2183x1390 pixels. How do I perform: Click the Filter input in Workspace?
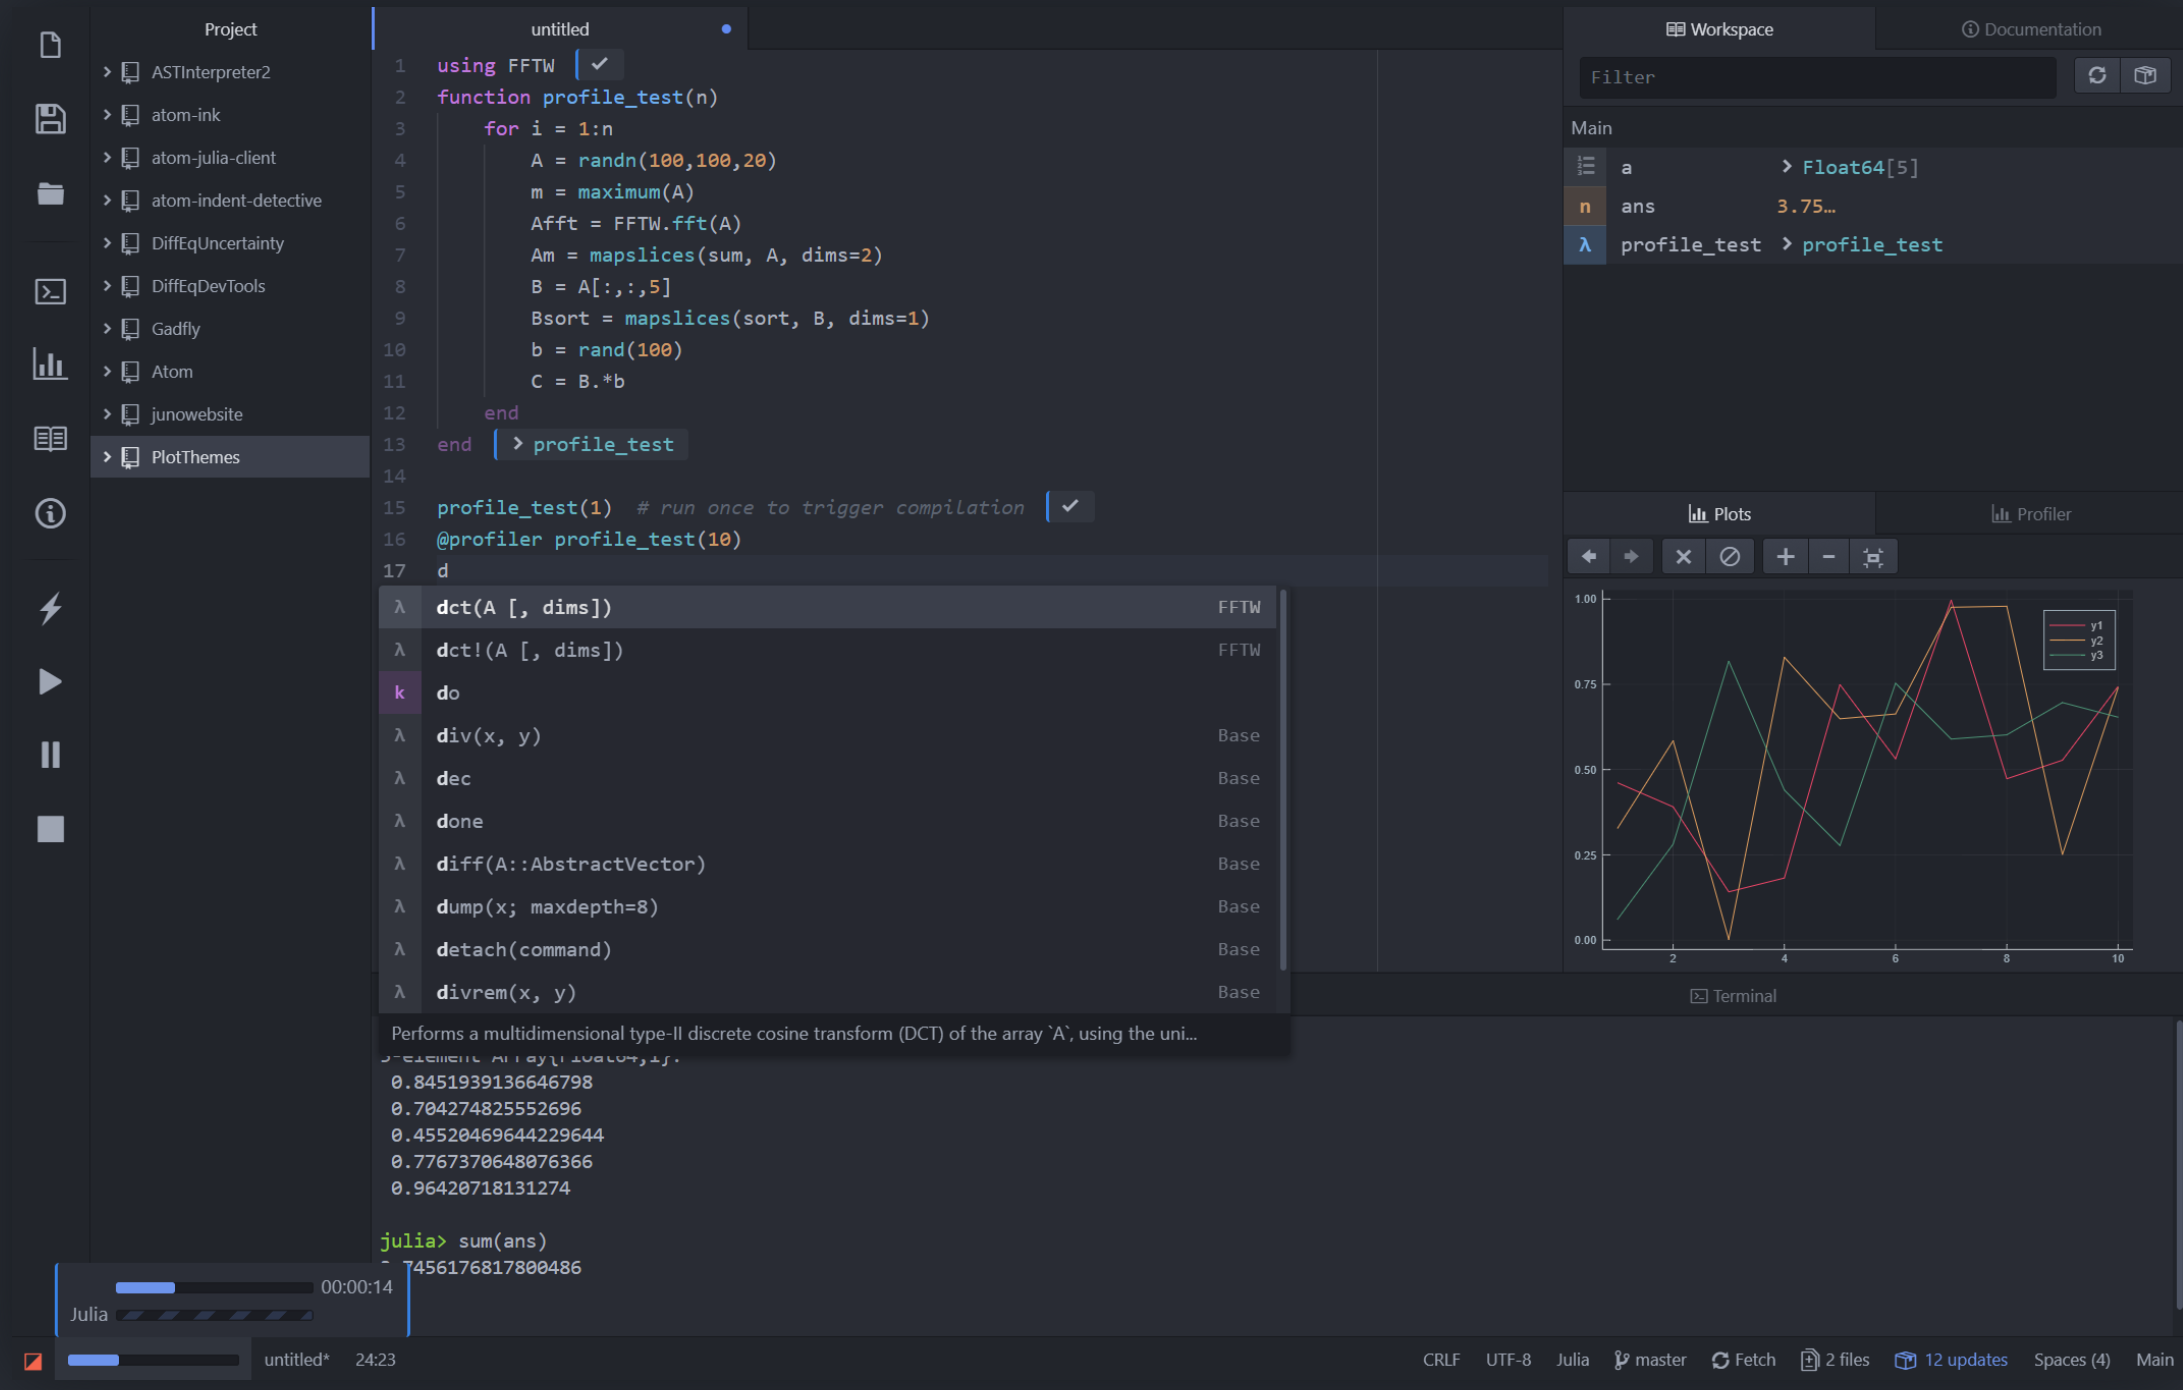coord(1817,77)
